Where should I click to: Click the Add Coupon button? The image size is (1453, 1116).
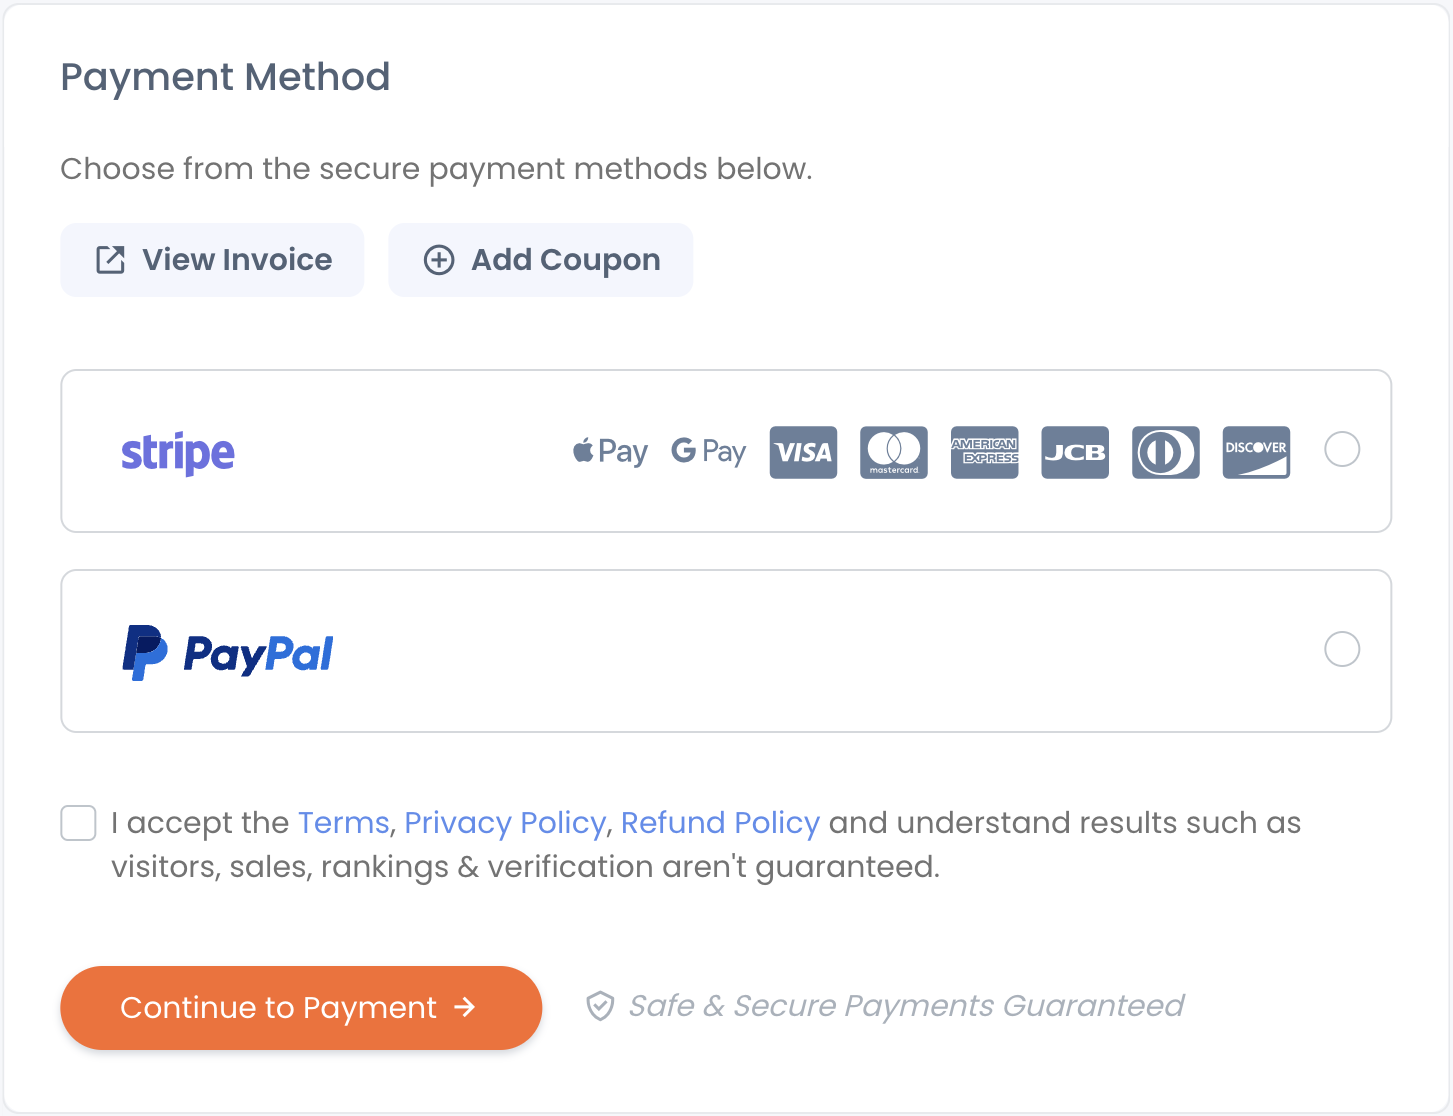(540, 260)
